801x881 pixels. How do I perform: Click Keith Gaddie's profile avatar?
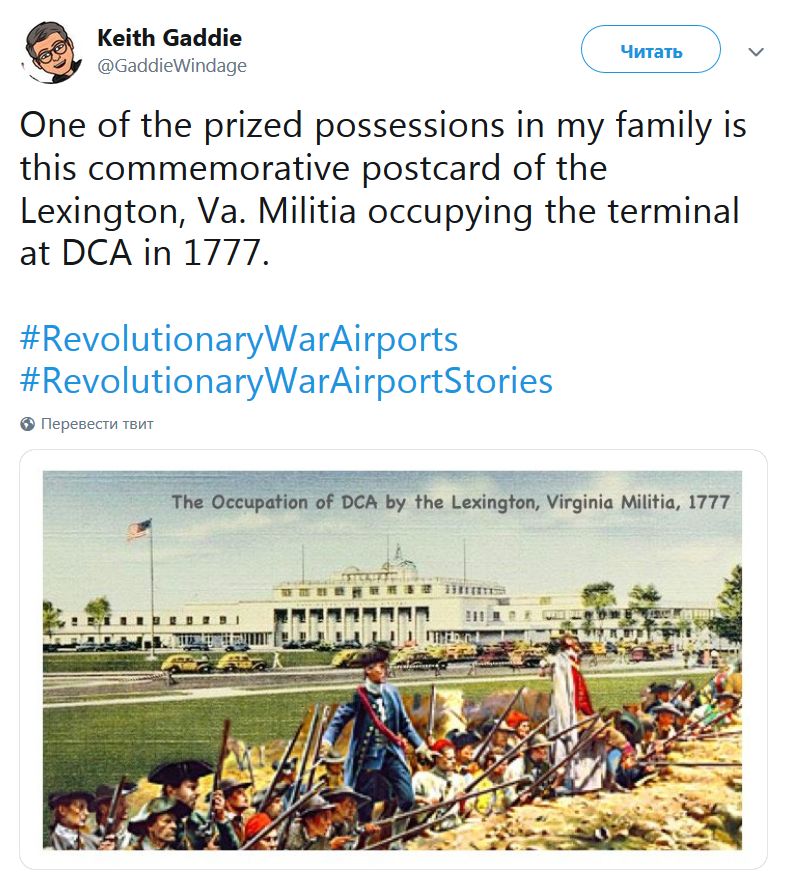[x=51, y=51]
